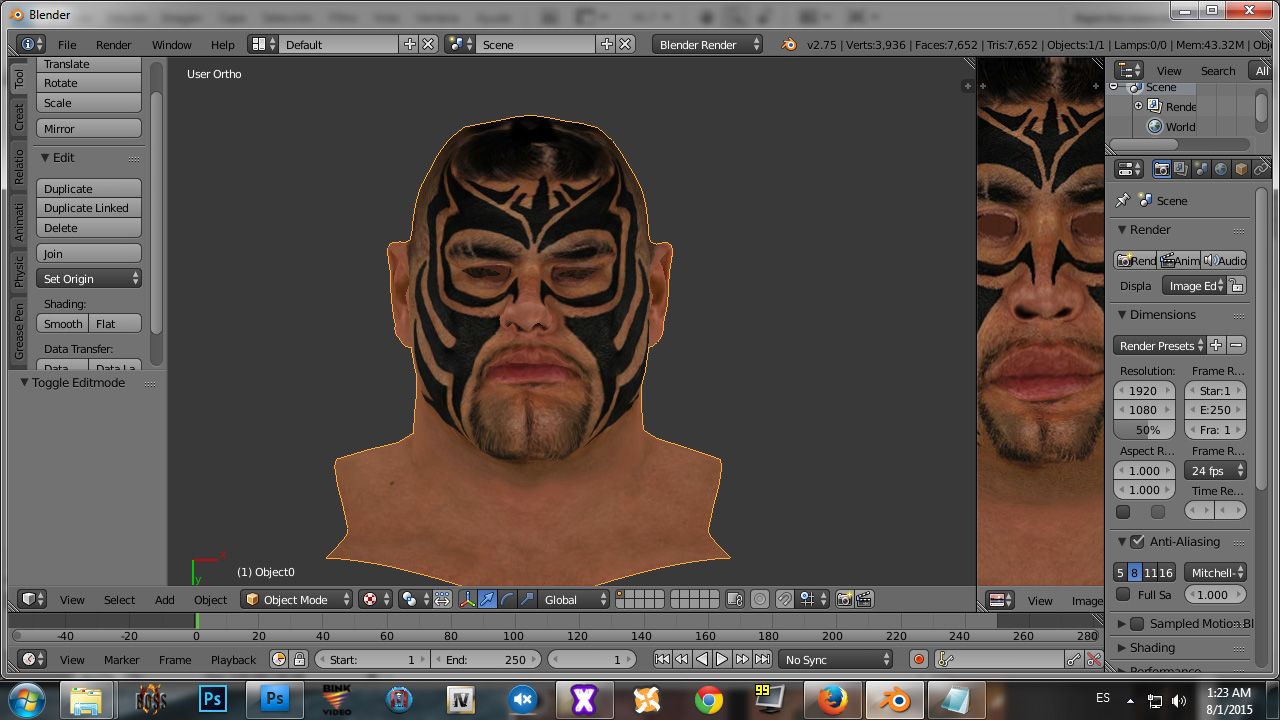Click the Mirror button
This screenshot has width=1280, height=720.
pos(89,129)
